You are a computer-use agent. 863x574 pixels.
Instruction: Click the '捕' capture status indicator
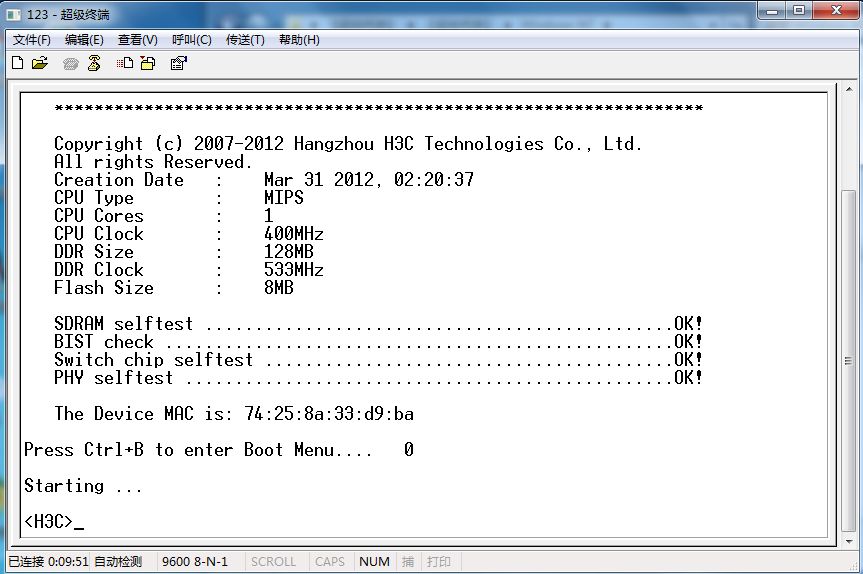point(408,561)
